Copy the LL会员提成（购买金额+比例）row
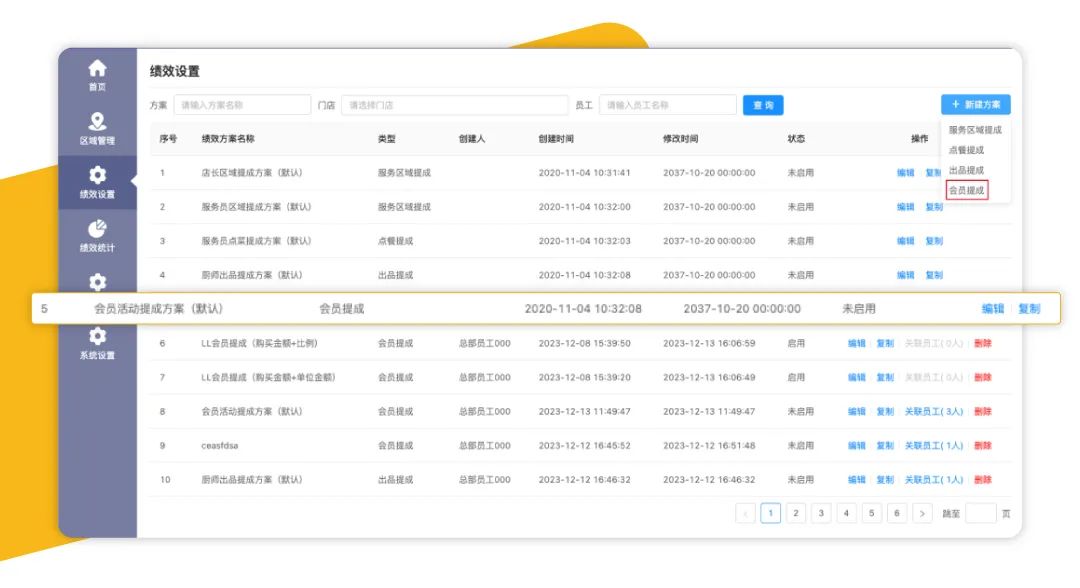The width and height of the screenshot is (1080, 588). pyautogui.click(x=885, y=343)
